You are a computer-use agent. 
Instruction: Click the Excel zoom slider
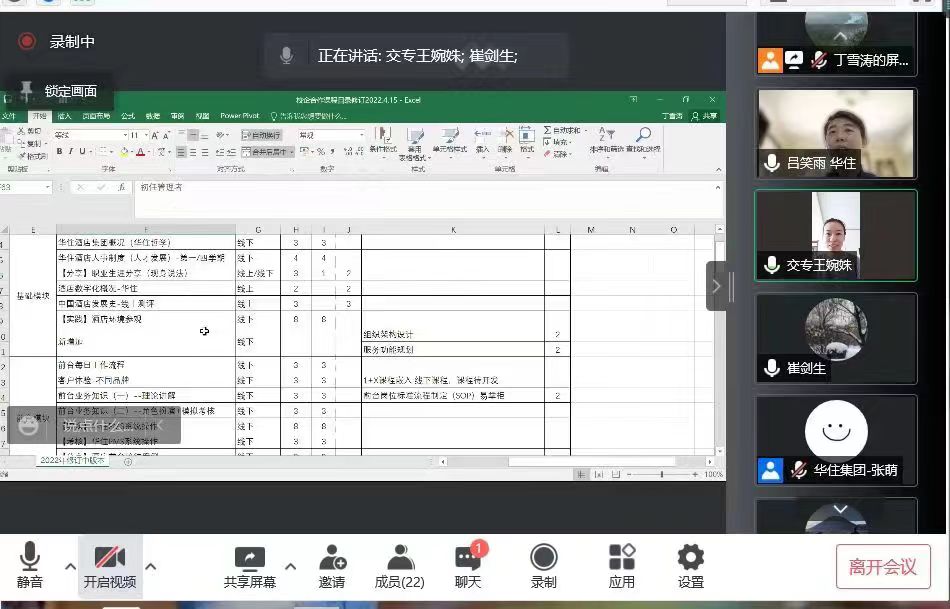tap(662, 474)
